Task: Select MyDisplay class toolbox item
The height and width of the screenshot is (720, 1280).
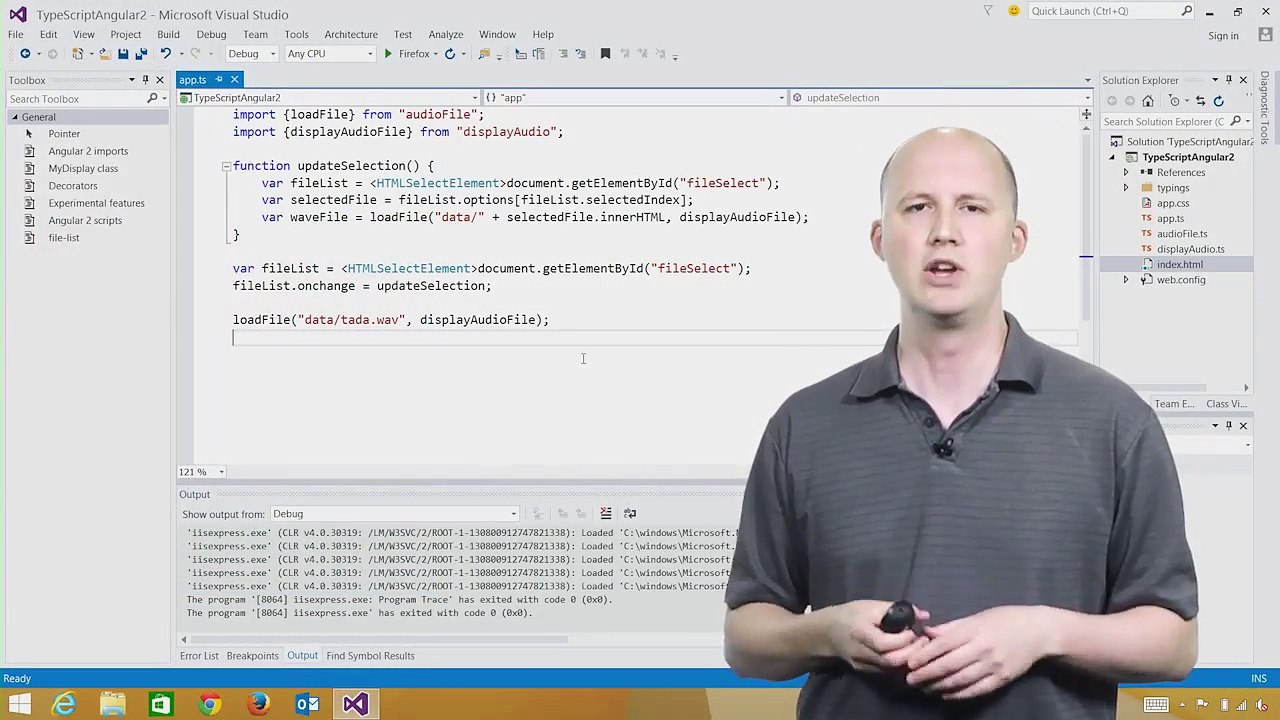Action: (x=83, y=168)
